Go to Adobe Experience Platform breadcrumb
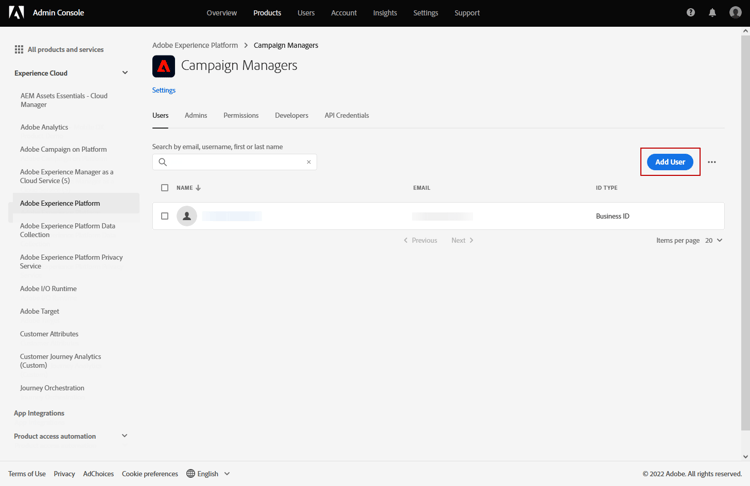750x486 pixels. pos(195,45)
